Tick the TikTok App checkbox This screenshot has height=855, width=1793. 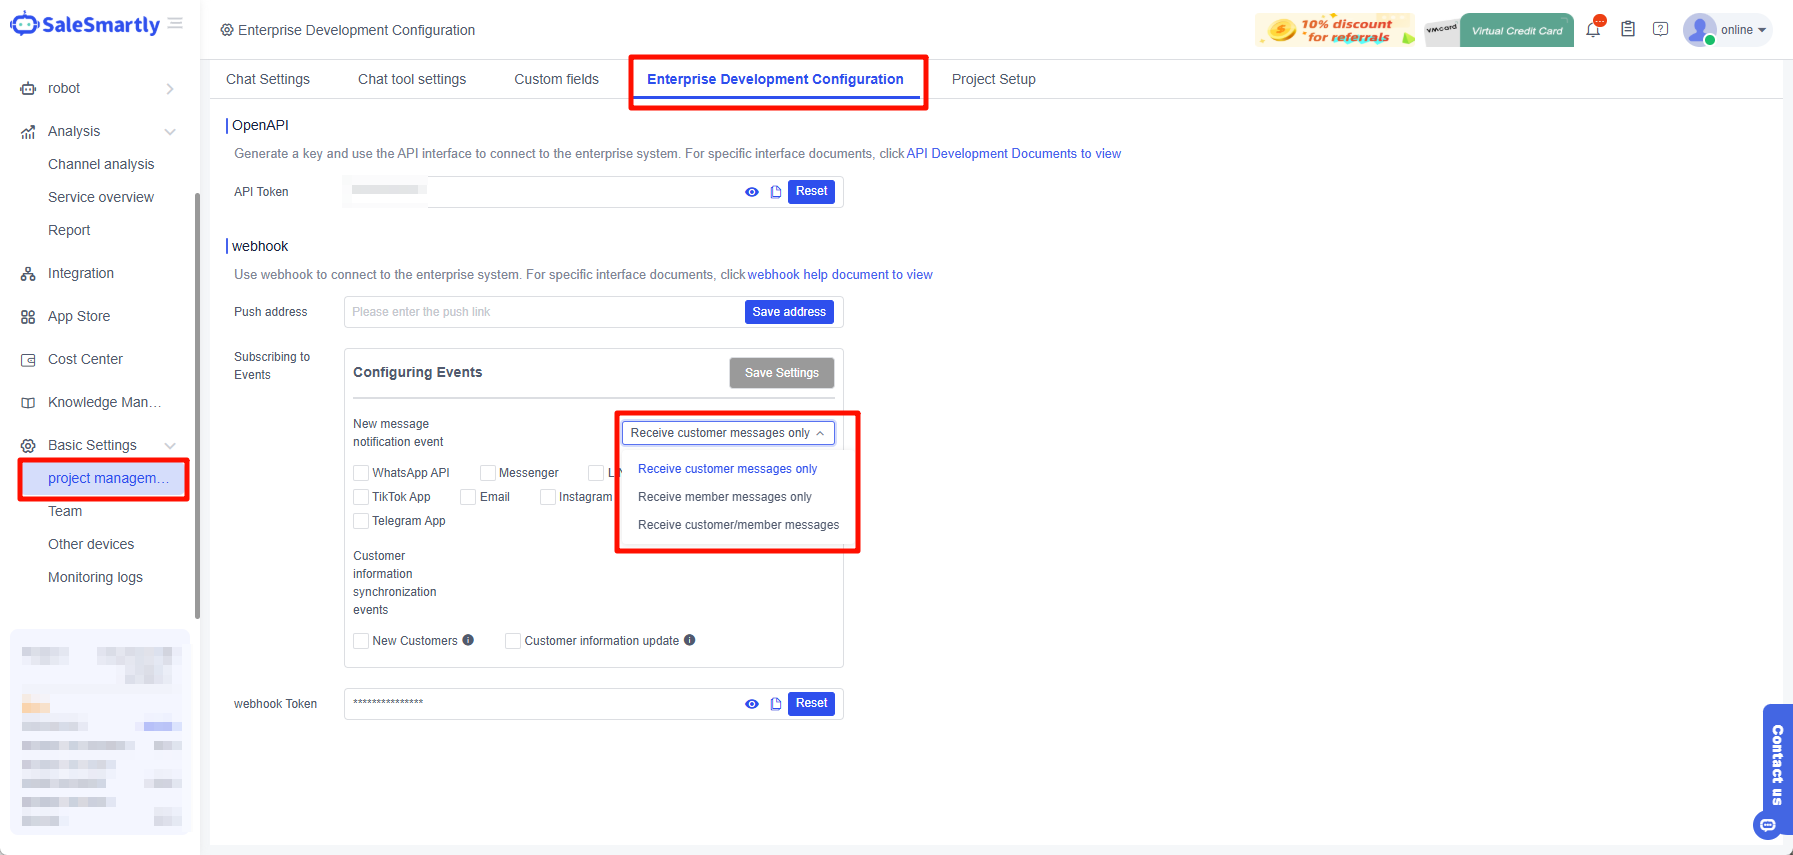(361, 497)
